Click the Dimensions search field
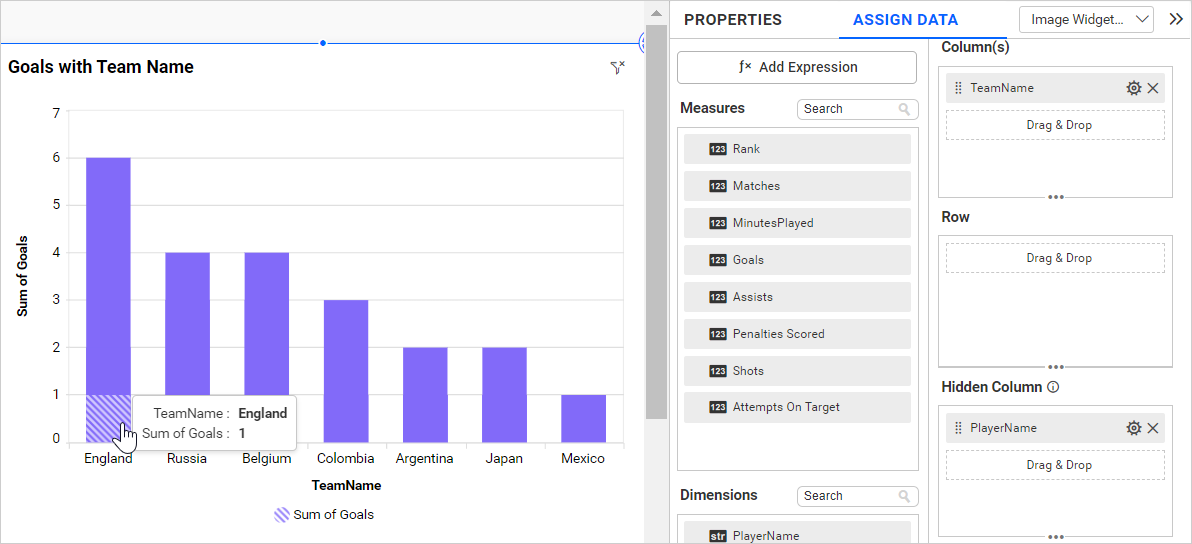Screen dimensions: 1192x544 [x=846, y=496]
